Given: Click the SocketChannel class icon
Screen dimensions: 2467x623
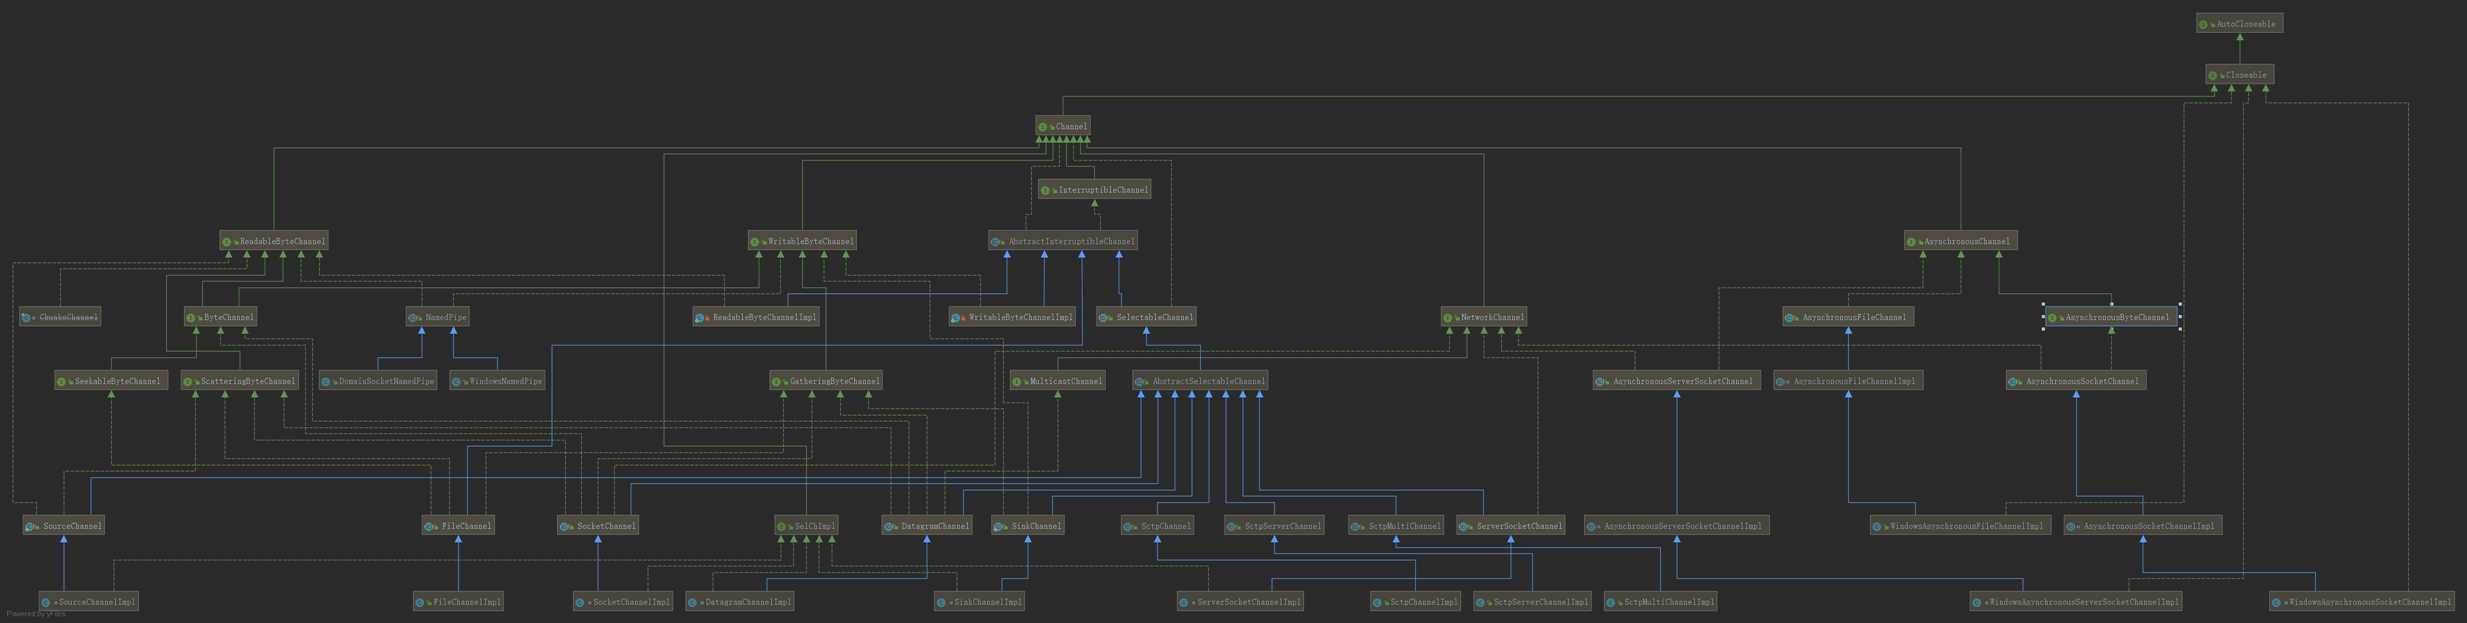Looking at the screenshot, I should point(565,526).
